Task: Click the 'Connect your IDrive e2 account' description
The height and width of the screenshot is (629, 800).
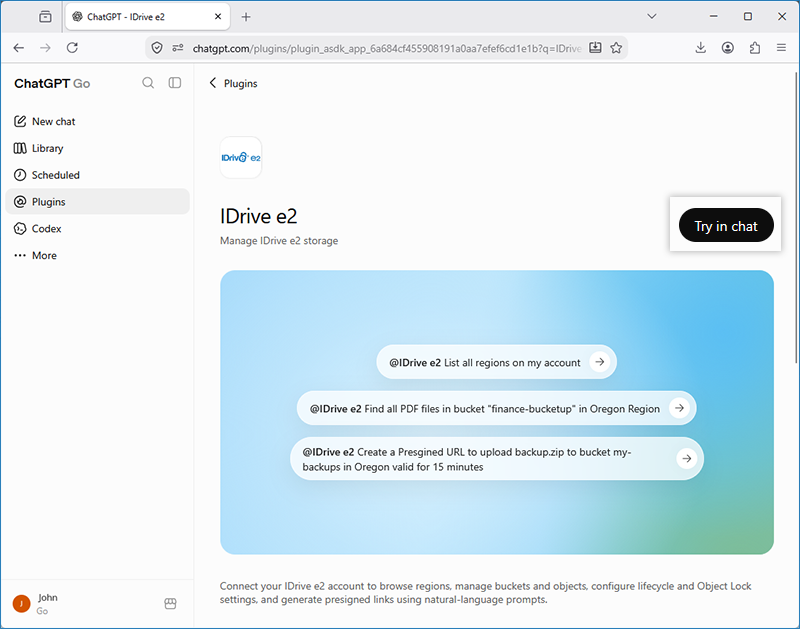Action: pyautogui.click(x=485, y=593)
